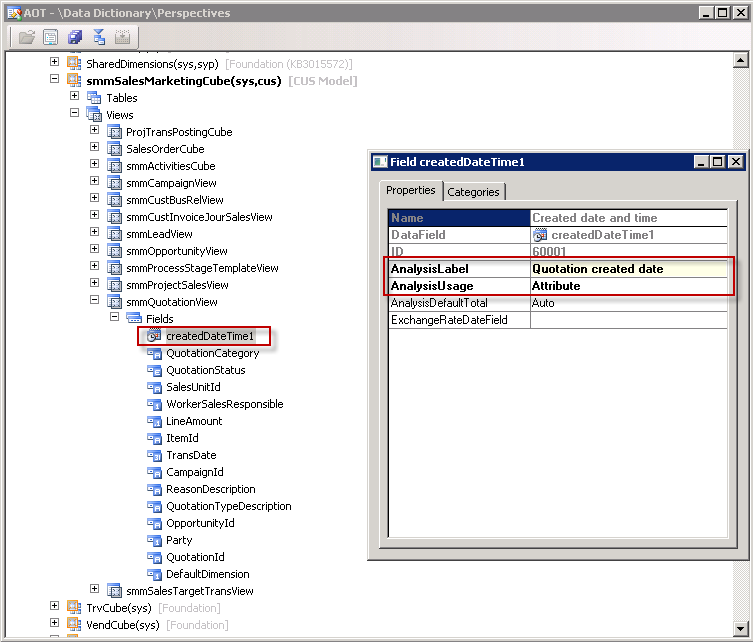Click the smmLeadView view icon
753x642 pixels.
tap(114, 234)
